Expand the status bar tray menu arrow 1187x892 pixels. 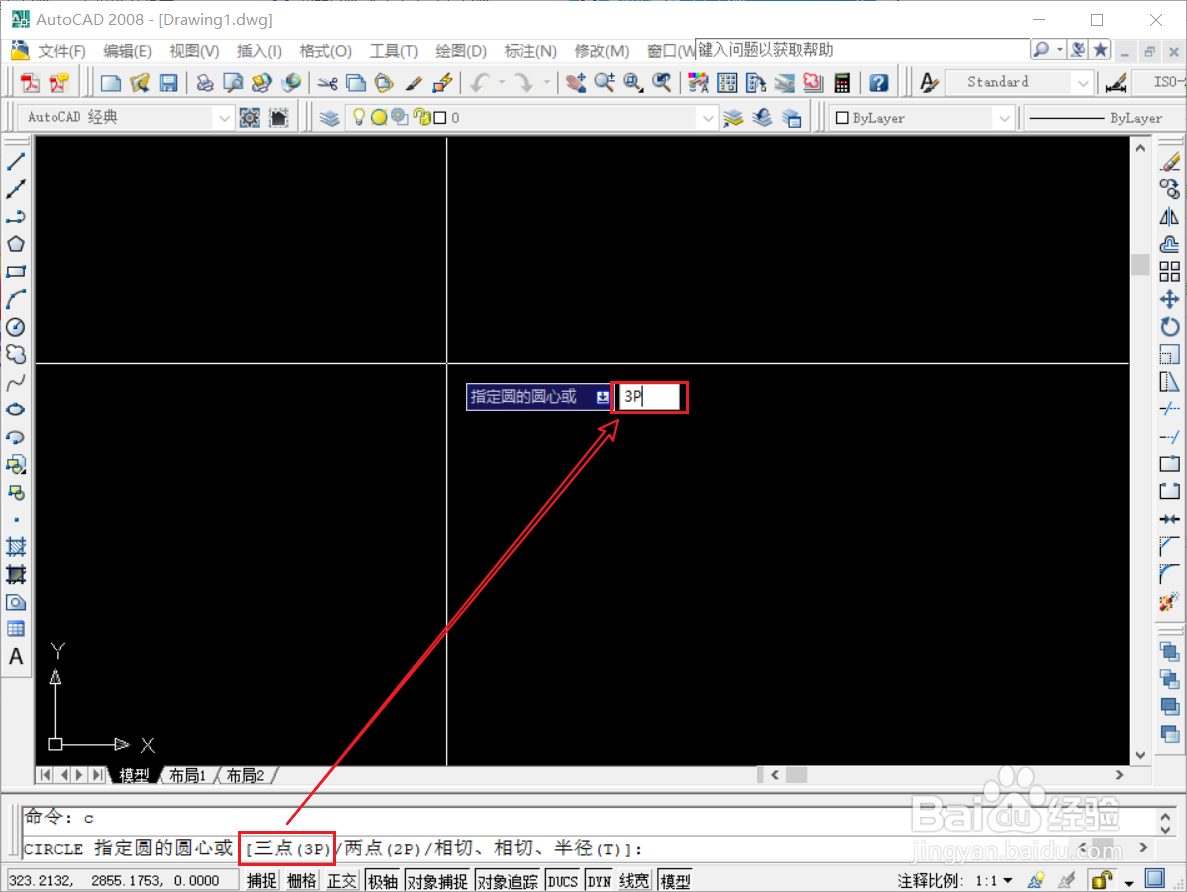[x=1129, y=882]
